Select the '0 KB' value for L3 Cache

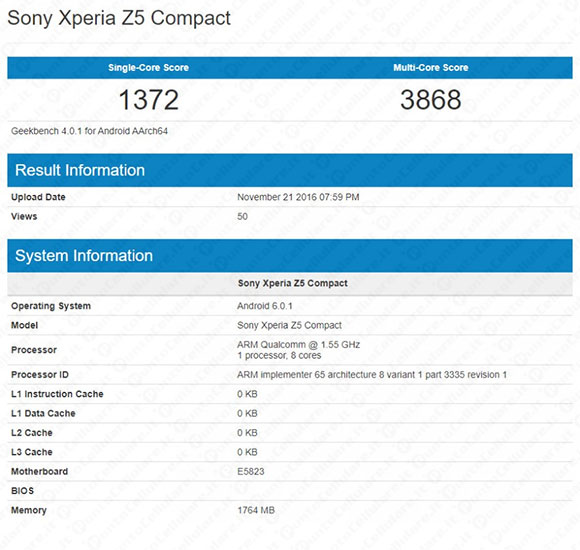point(247,452)
